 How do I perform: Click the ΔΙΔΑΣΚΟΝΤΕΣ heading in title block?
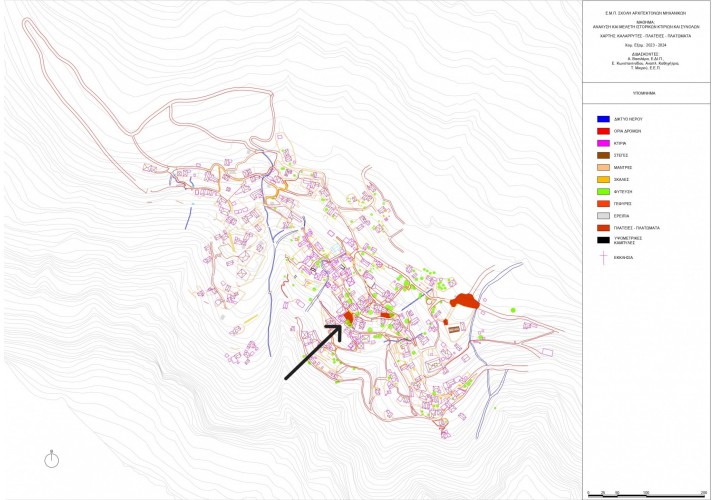pyautogui.click(x=645, y=54)
